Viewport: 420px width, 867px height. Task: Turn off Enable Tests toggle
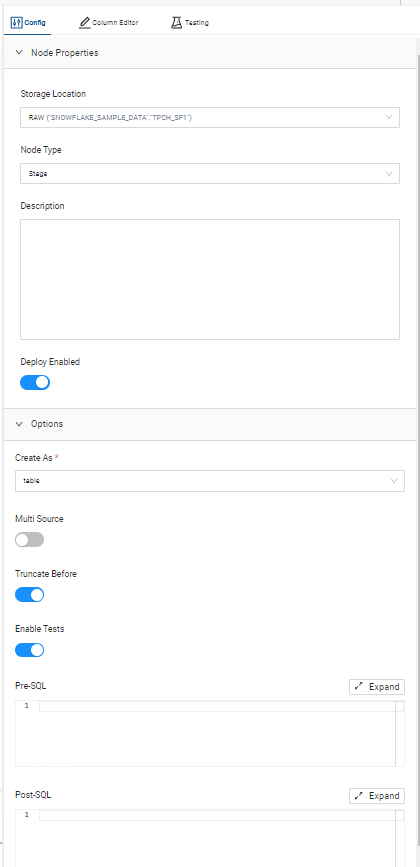29,650
